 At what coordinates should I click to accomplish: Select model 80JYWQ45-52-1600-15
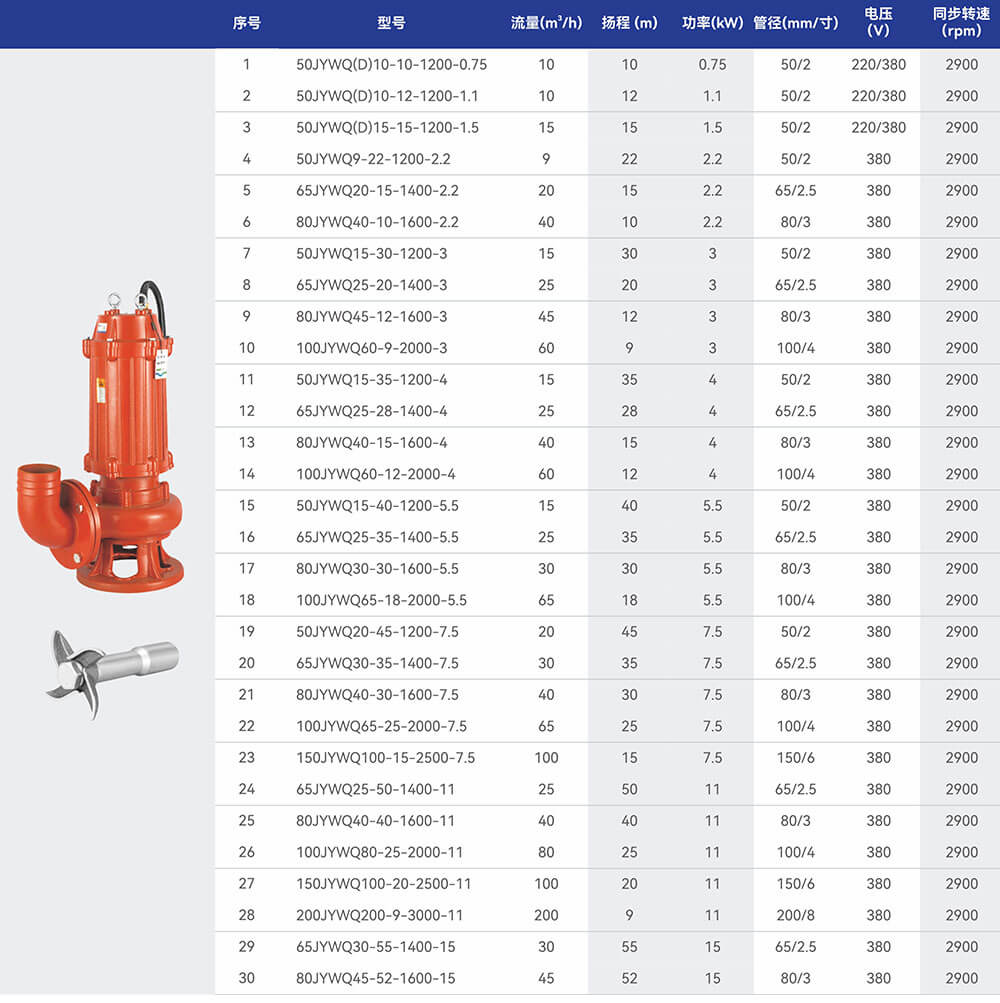375,978
